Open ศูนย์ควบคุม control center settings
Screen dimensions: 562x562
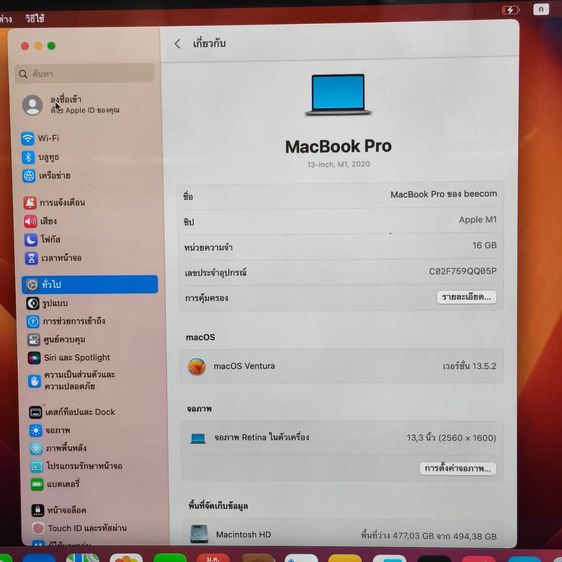pyautogui.click(x=57, y=339)
